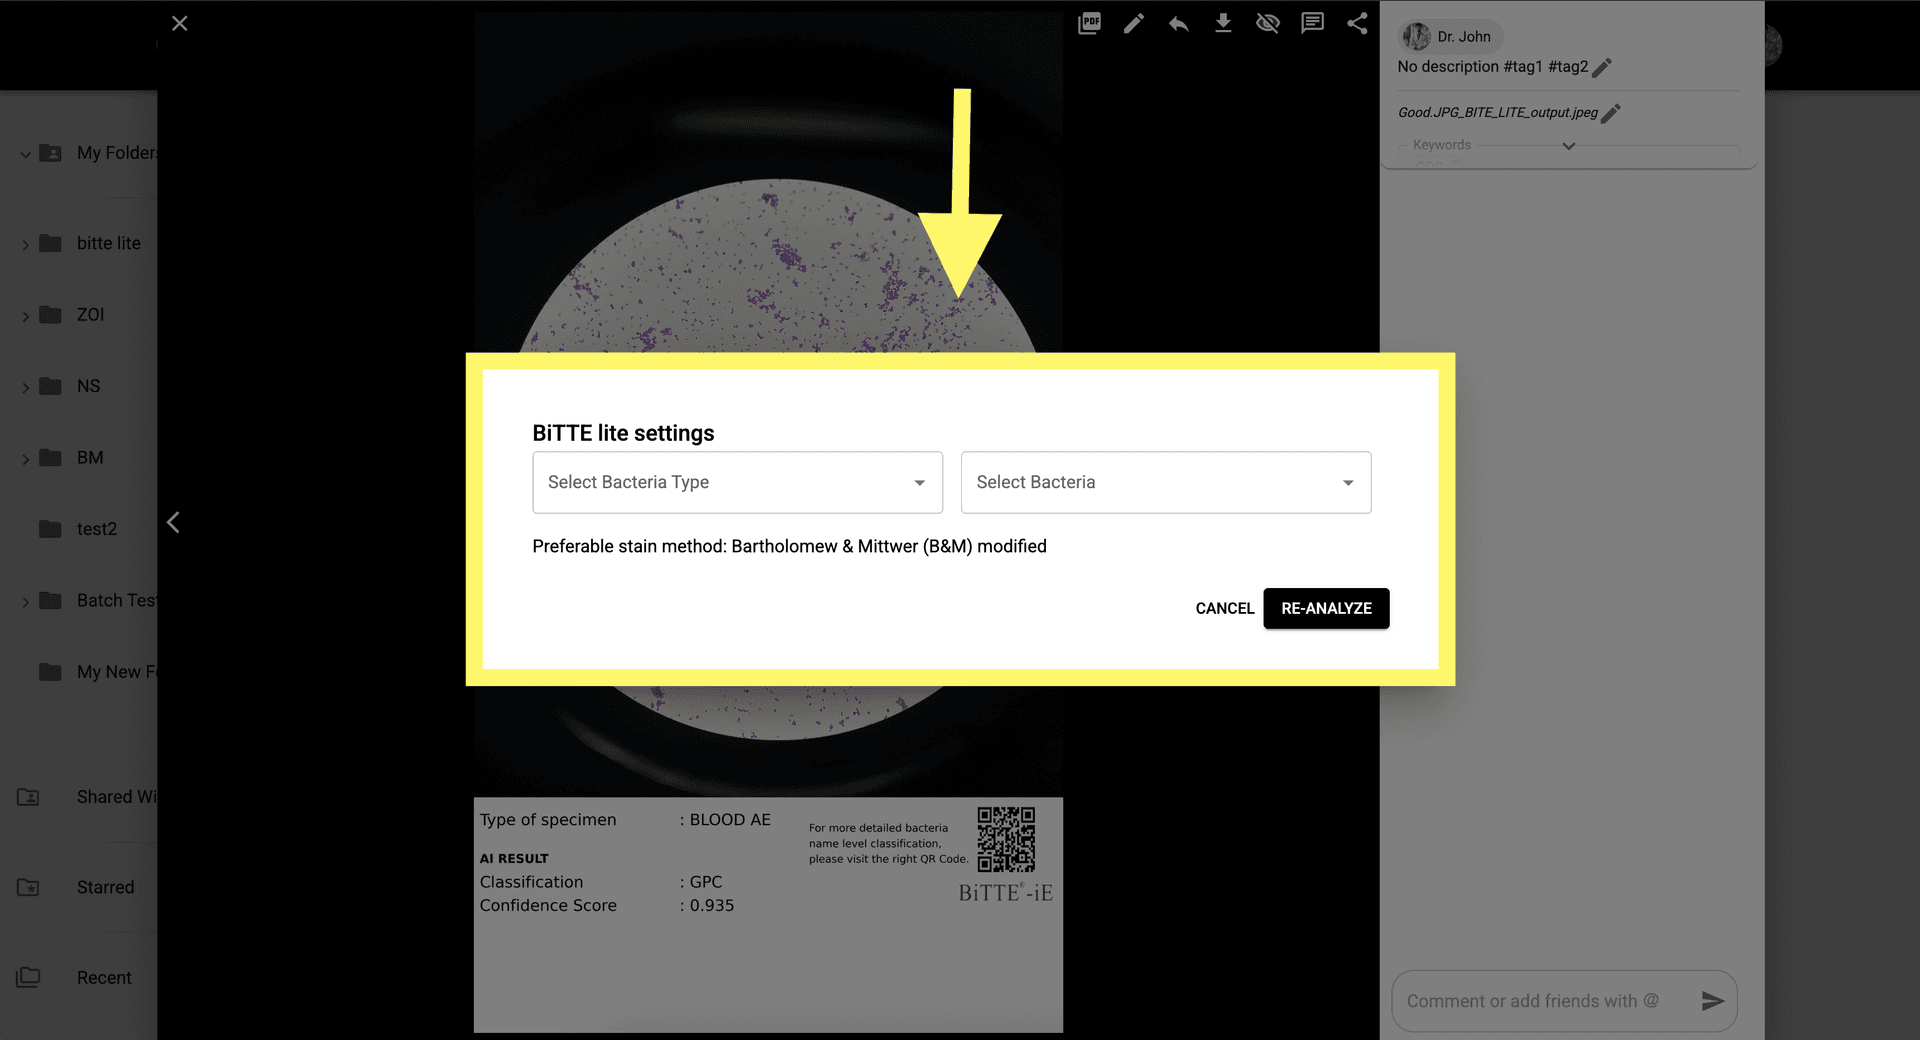
Task: Open the comments icon in the toolbar
Action: [1312, 22]
